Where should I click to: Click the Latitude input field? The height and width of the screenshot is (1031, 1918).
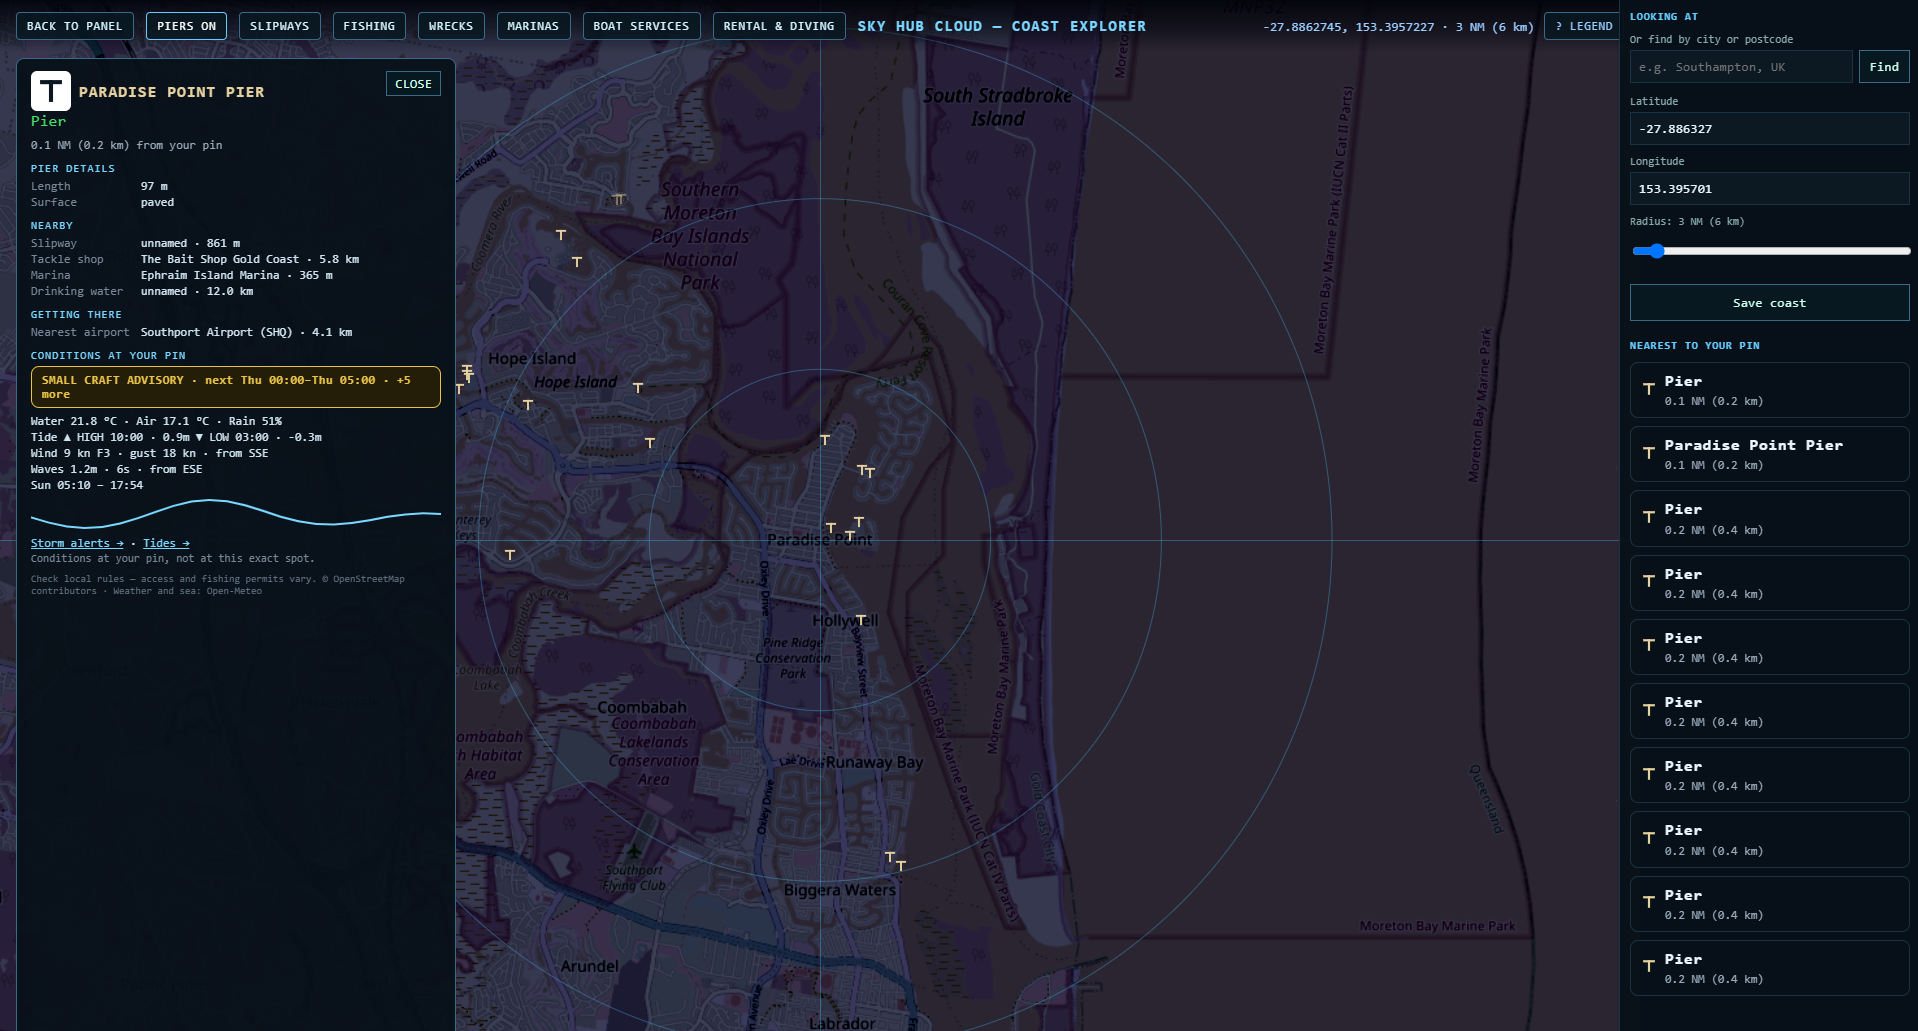point(1769,129)
